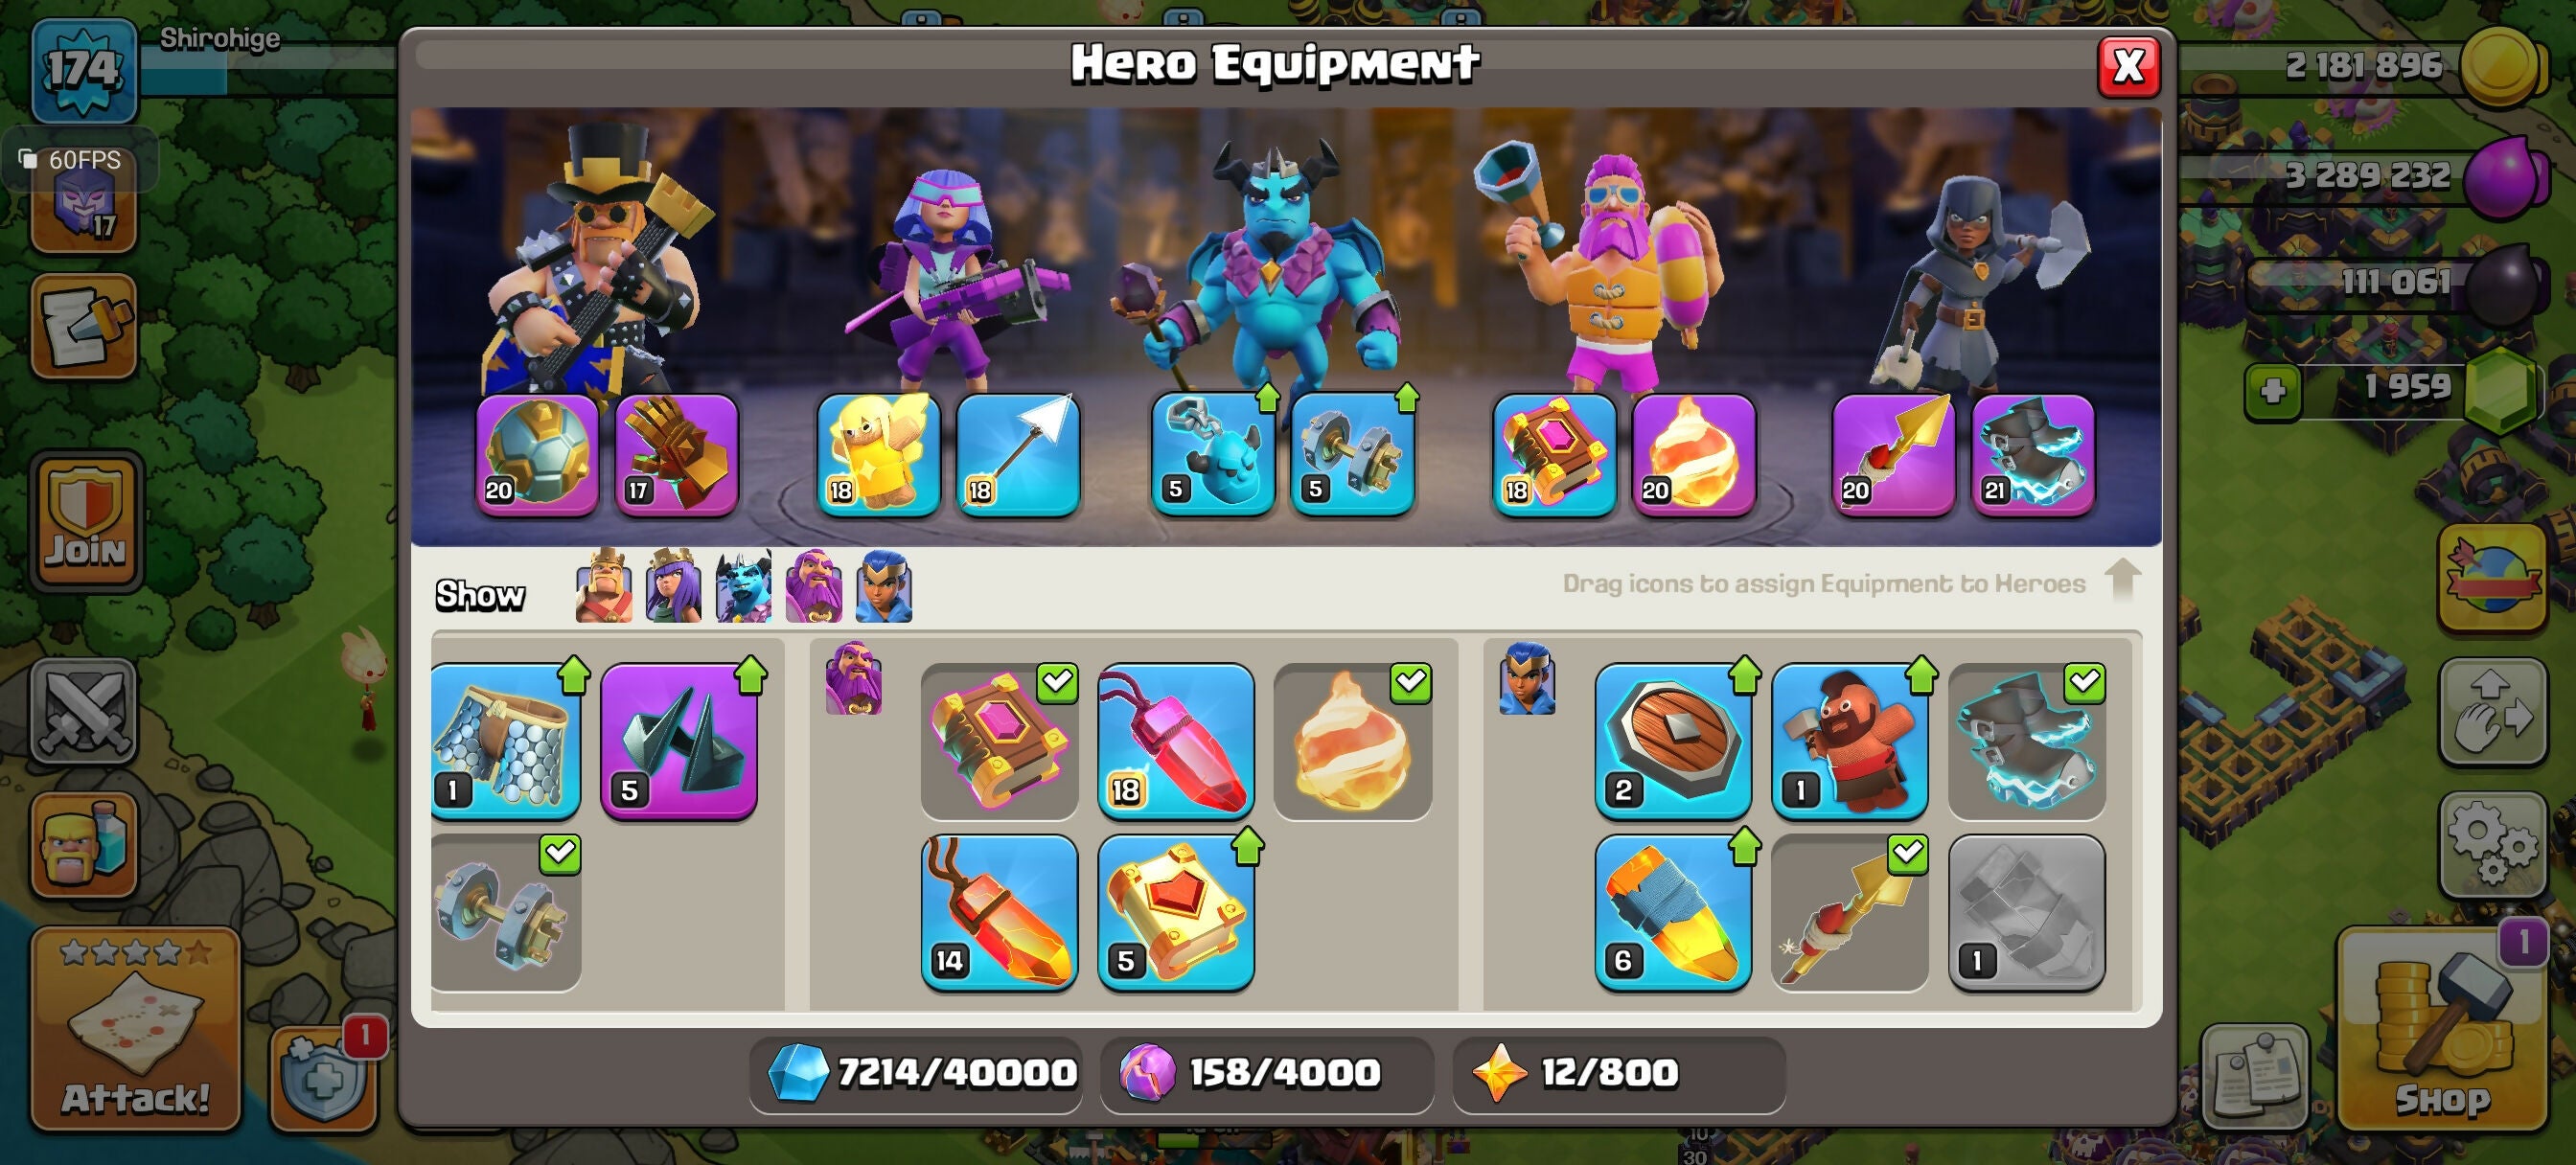Select the Haste Vial level 6 equipment
2576x1165 pixels.
(x=1672, y=912)
